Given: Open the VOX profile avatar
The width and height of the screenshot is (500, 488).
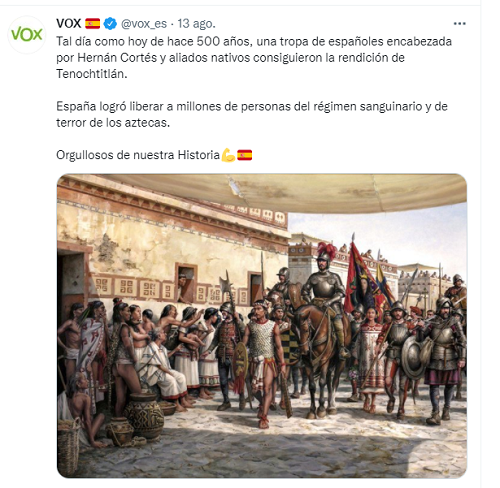Looking at the screenshot, I should coord(26,34).
